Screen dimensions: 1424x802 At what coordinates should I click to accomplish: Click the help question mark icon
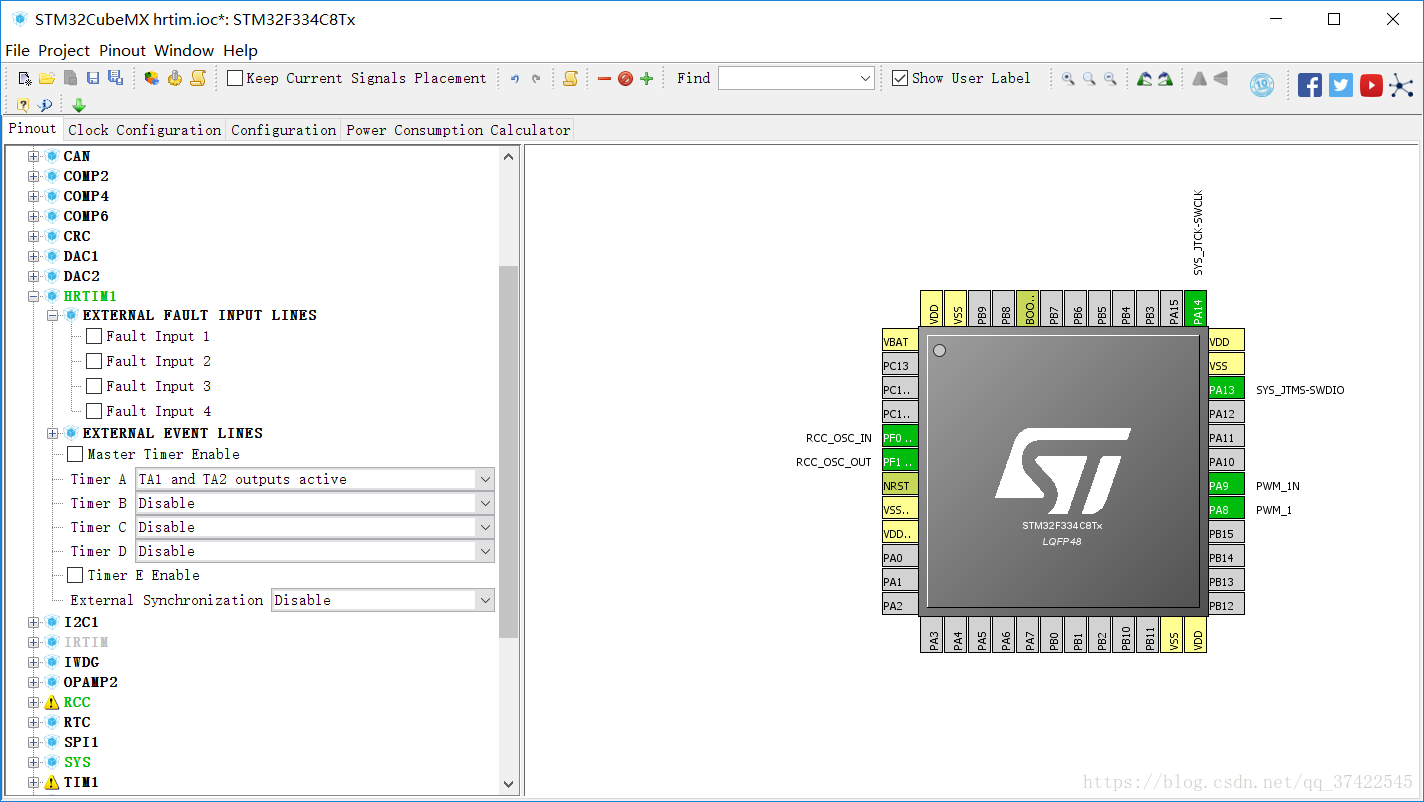pos(23,104)
